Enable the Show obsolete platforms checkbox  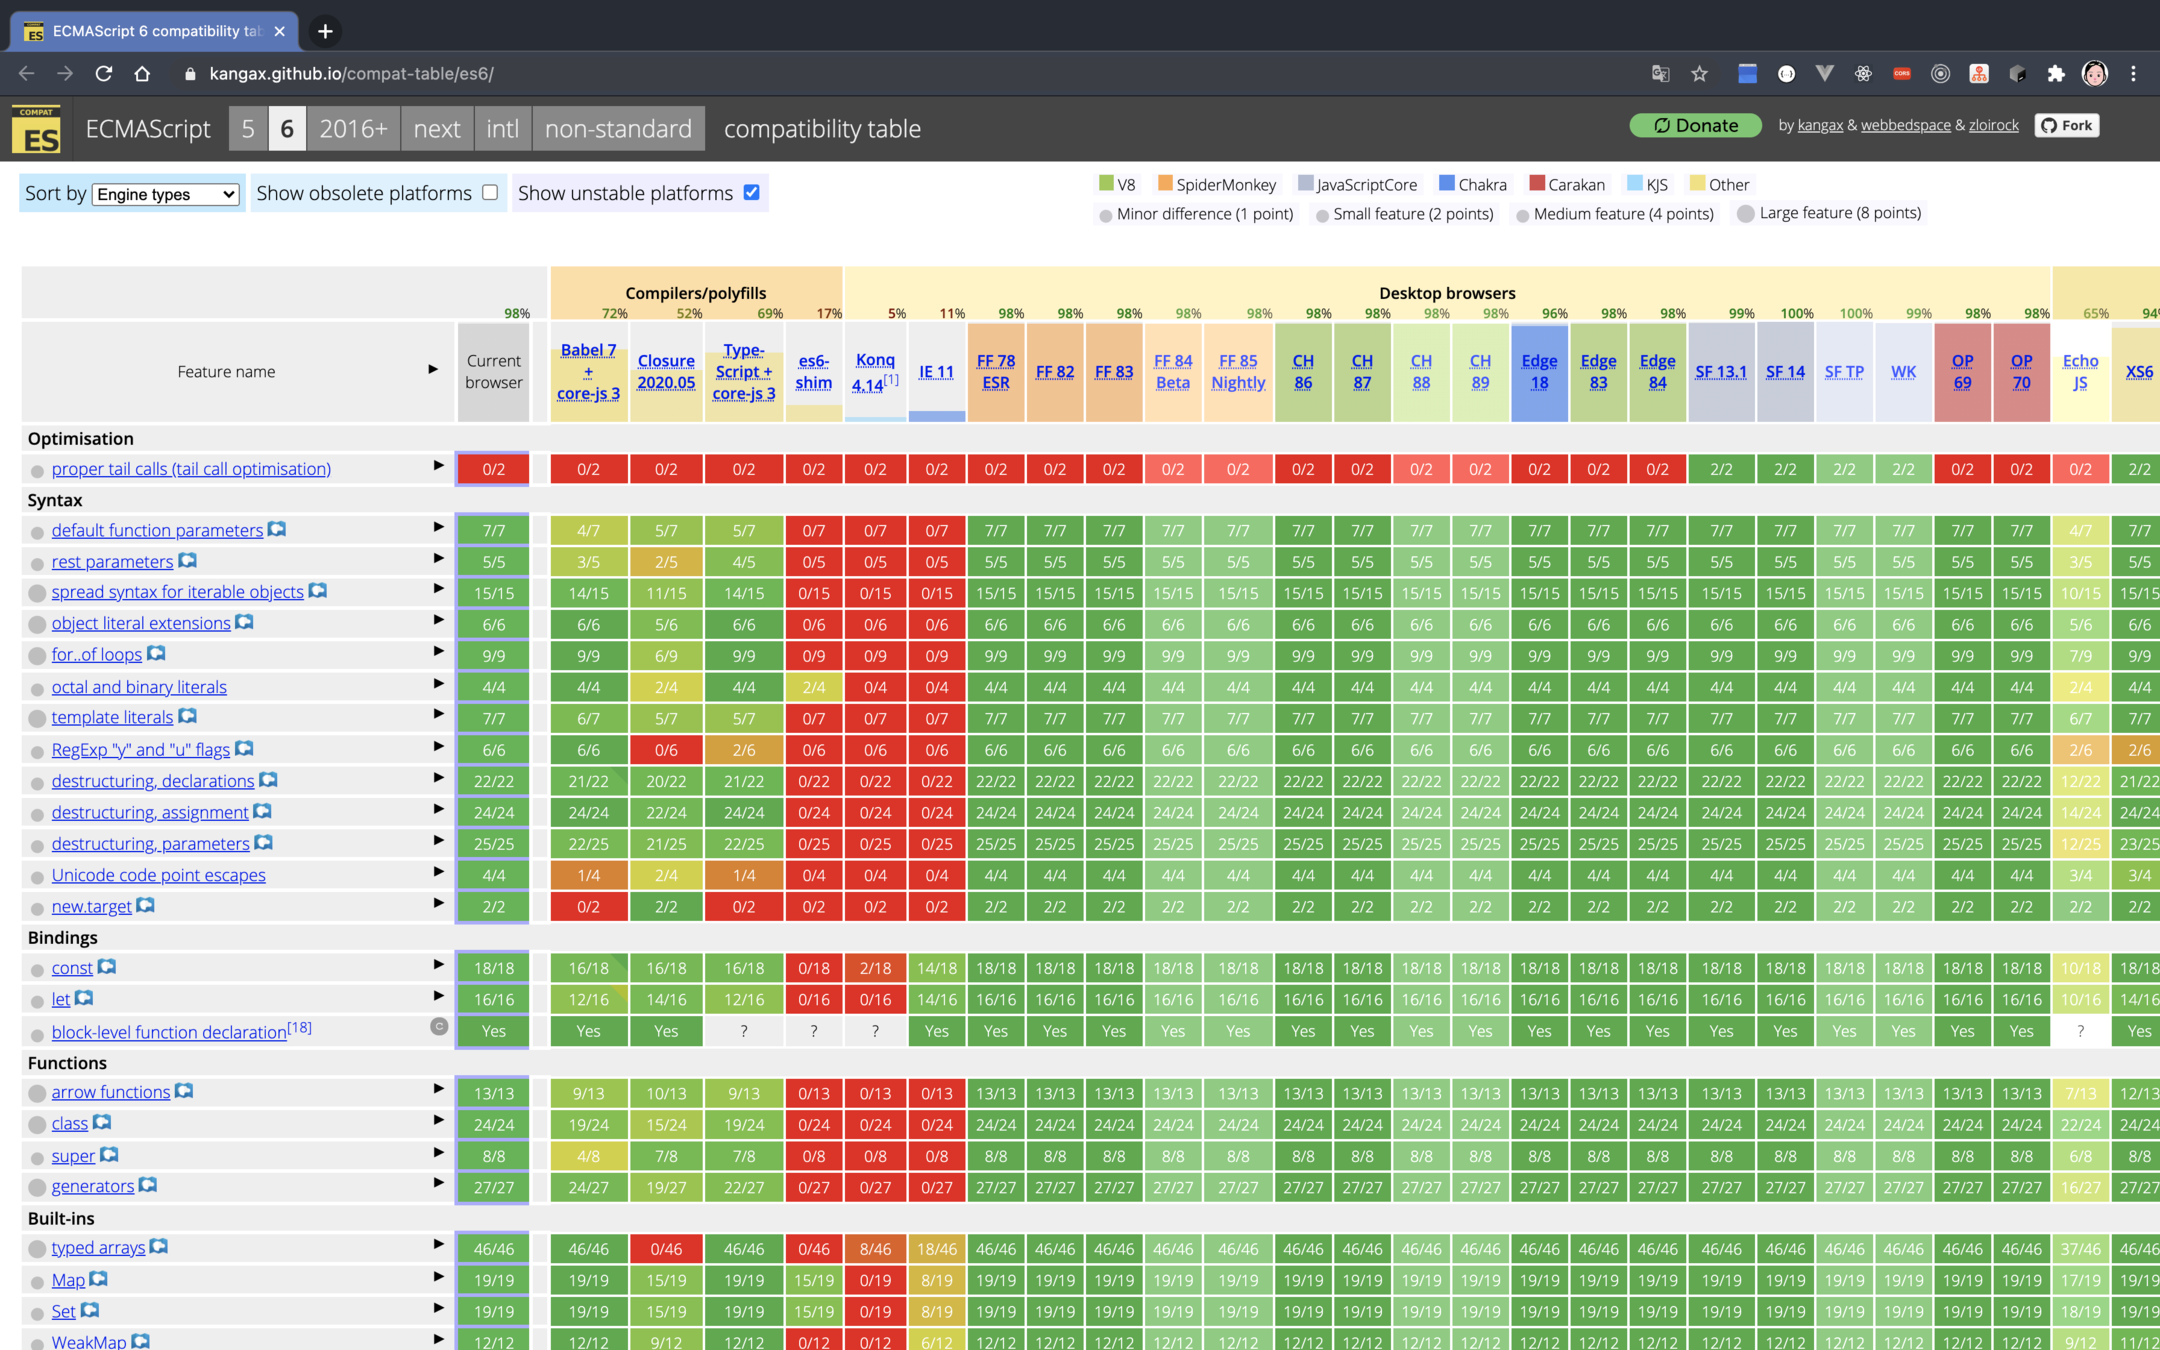pos(490,192)
